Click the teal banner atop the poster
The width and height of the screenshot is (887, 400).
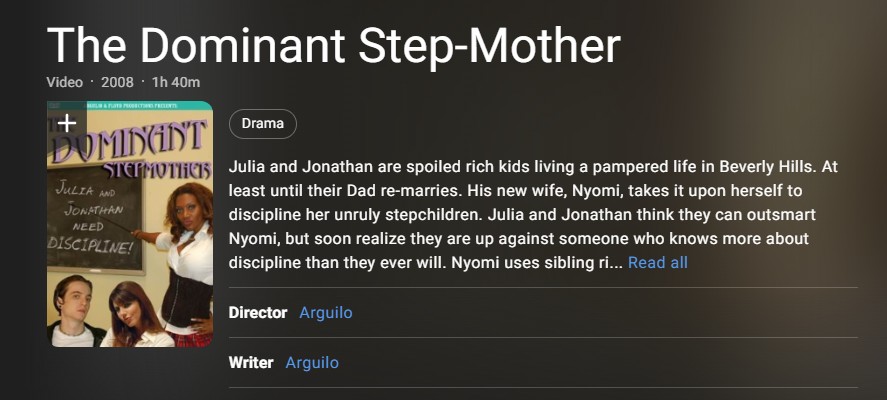pos(130,106)
